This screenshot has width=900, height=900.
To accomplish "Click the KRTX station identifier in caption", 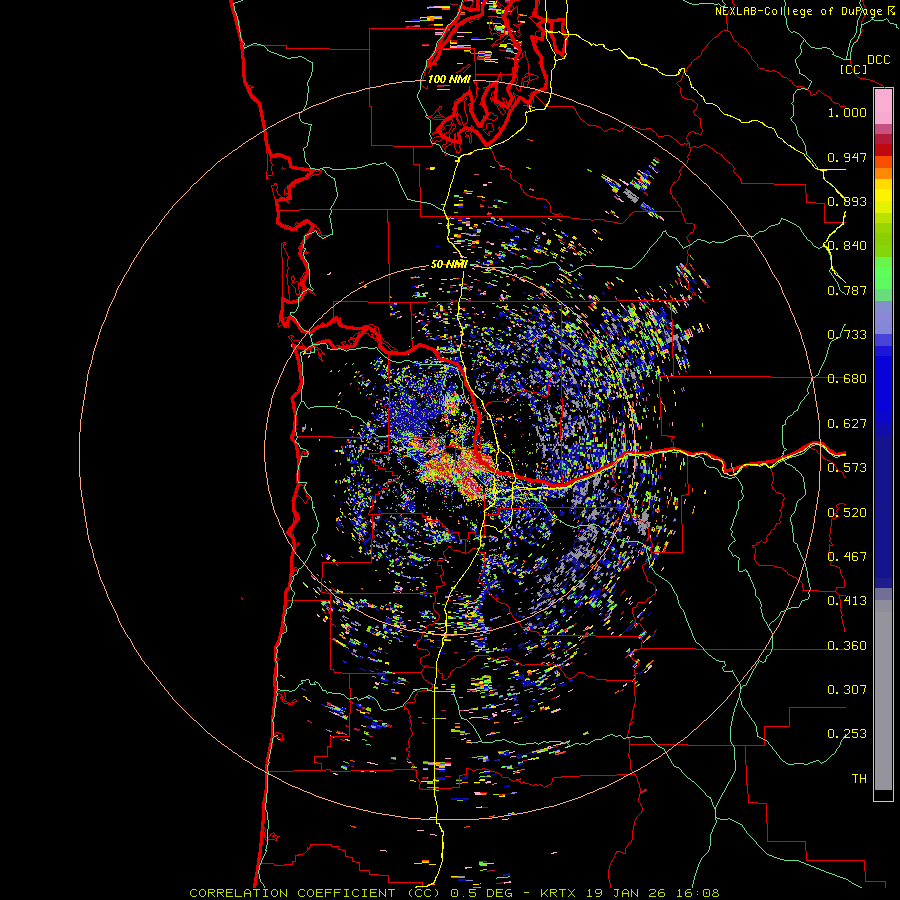I will (560, 893).
